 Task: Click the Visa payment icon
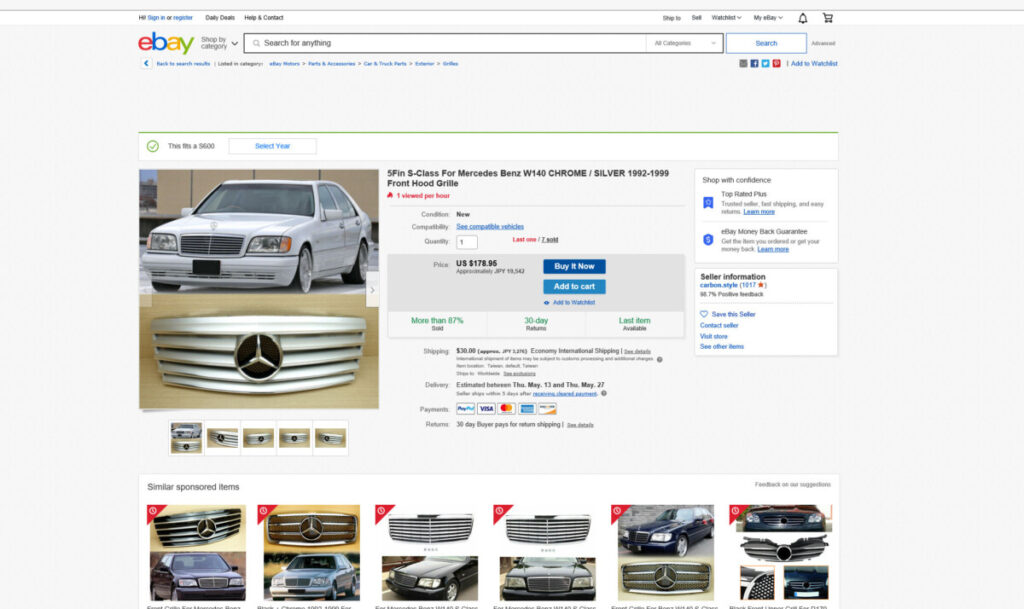tap(486, 409)
